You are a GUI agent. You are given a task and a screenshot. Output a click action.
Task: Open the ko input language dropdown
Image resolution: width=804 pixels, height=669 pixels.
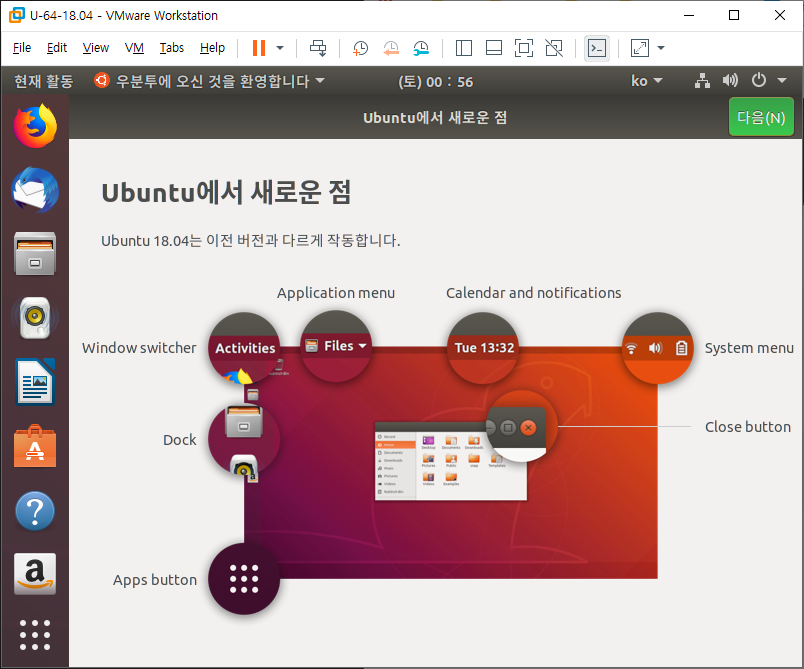pyautogui.click(x=647, y=81)
